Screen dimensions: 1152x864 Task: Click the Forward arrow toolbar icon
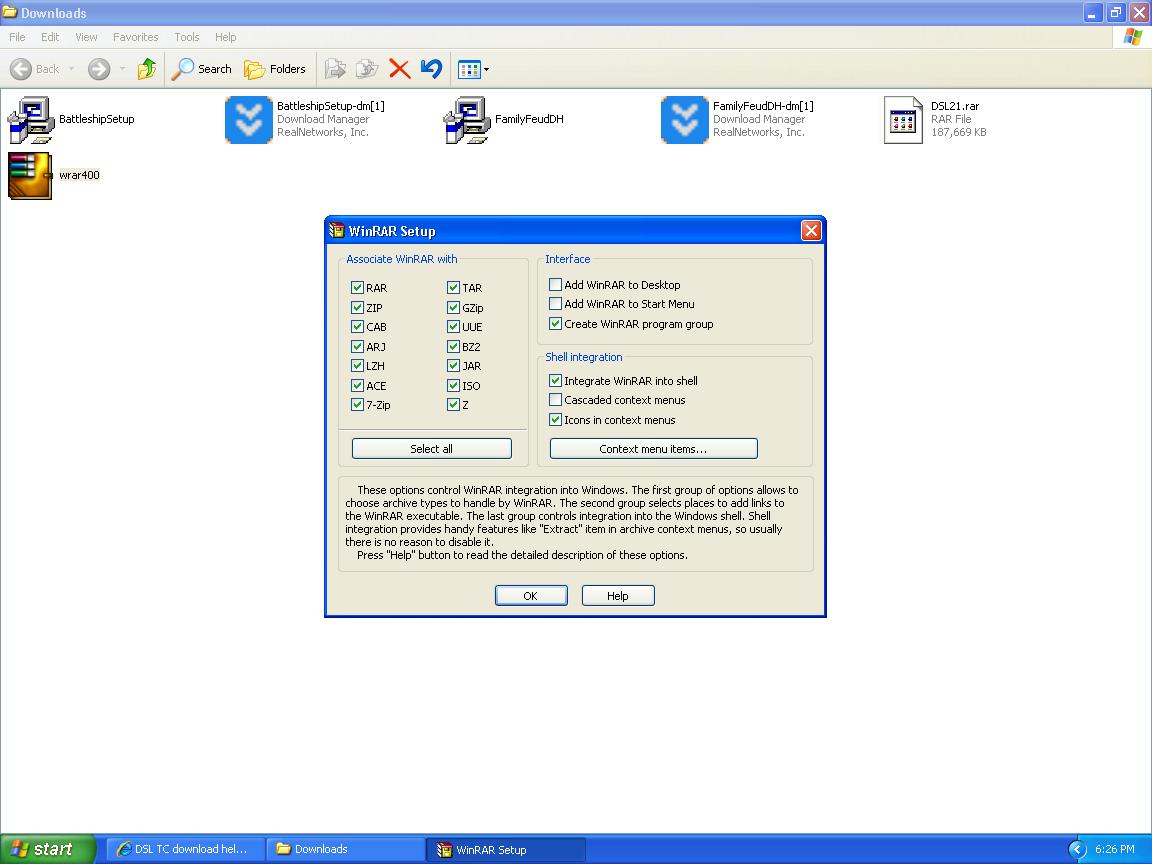pyautogui.click(x=98, y=69)
